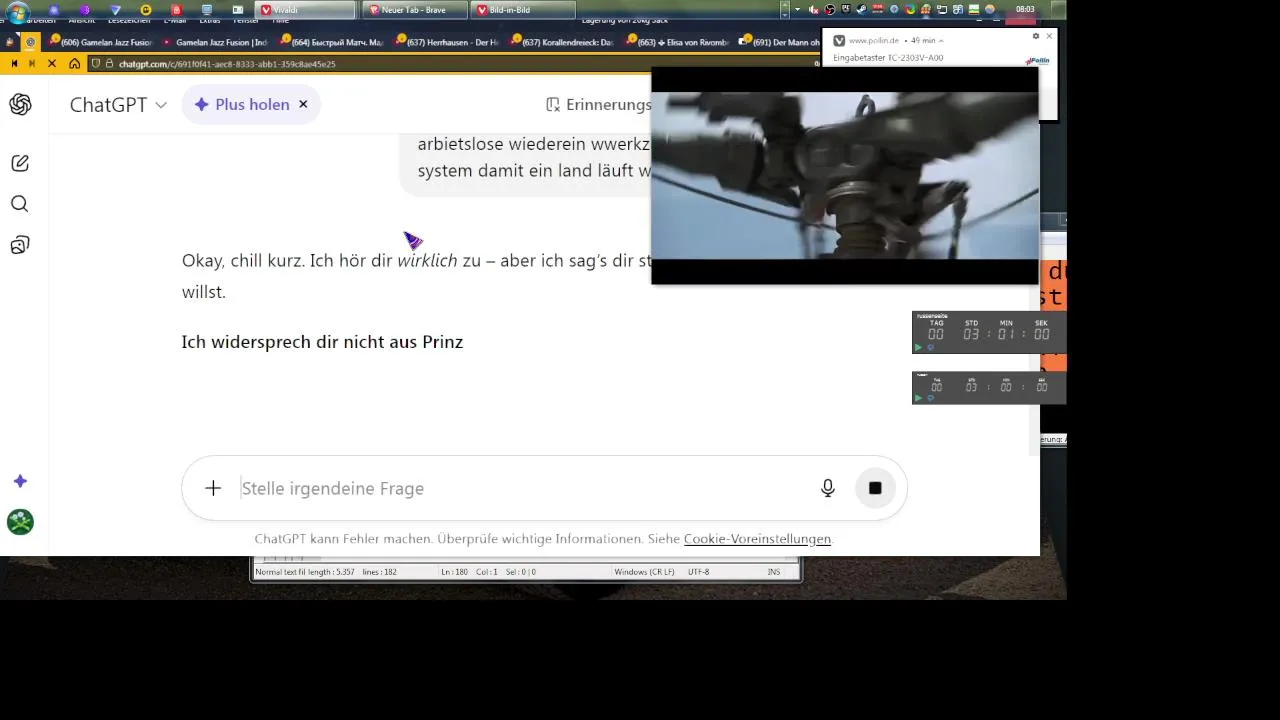
Task: Stop response generation with the square button
Action: (875, 488)
